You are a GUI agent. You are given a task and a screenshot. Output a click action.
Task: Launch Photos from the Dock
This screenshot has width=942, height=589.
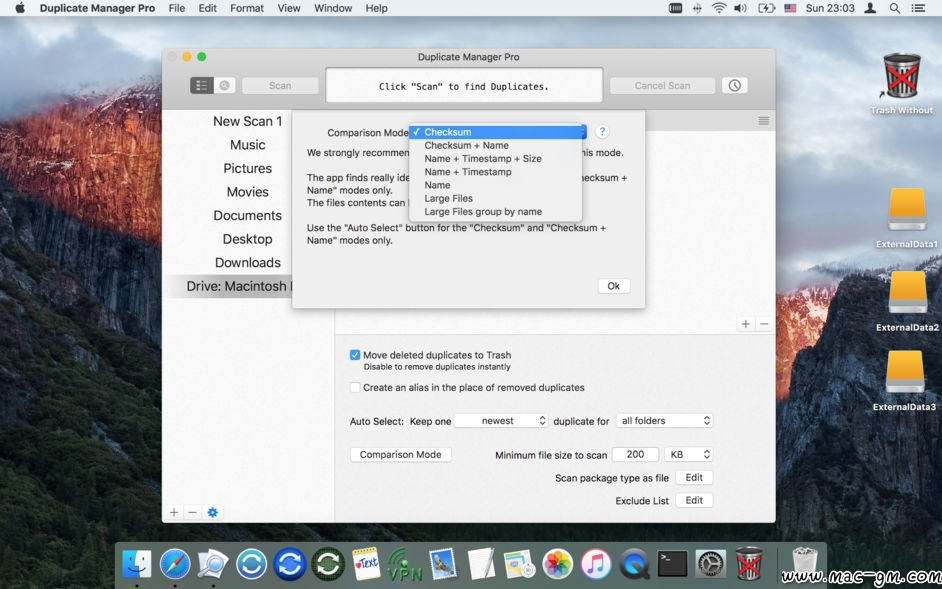pyautogui.click(x=558, y=565)
